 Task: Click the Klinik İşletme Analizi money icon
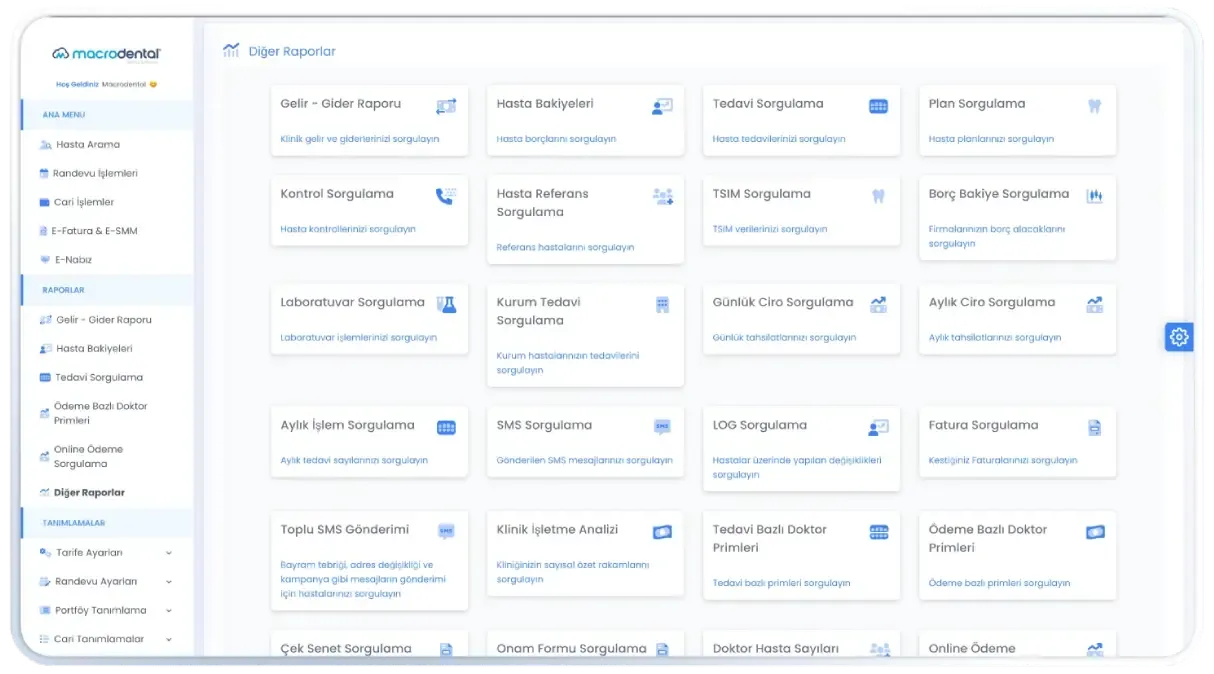coord(662,531)
